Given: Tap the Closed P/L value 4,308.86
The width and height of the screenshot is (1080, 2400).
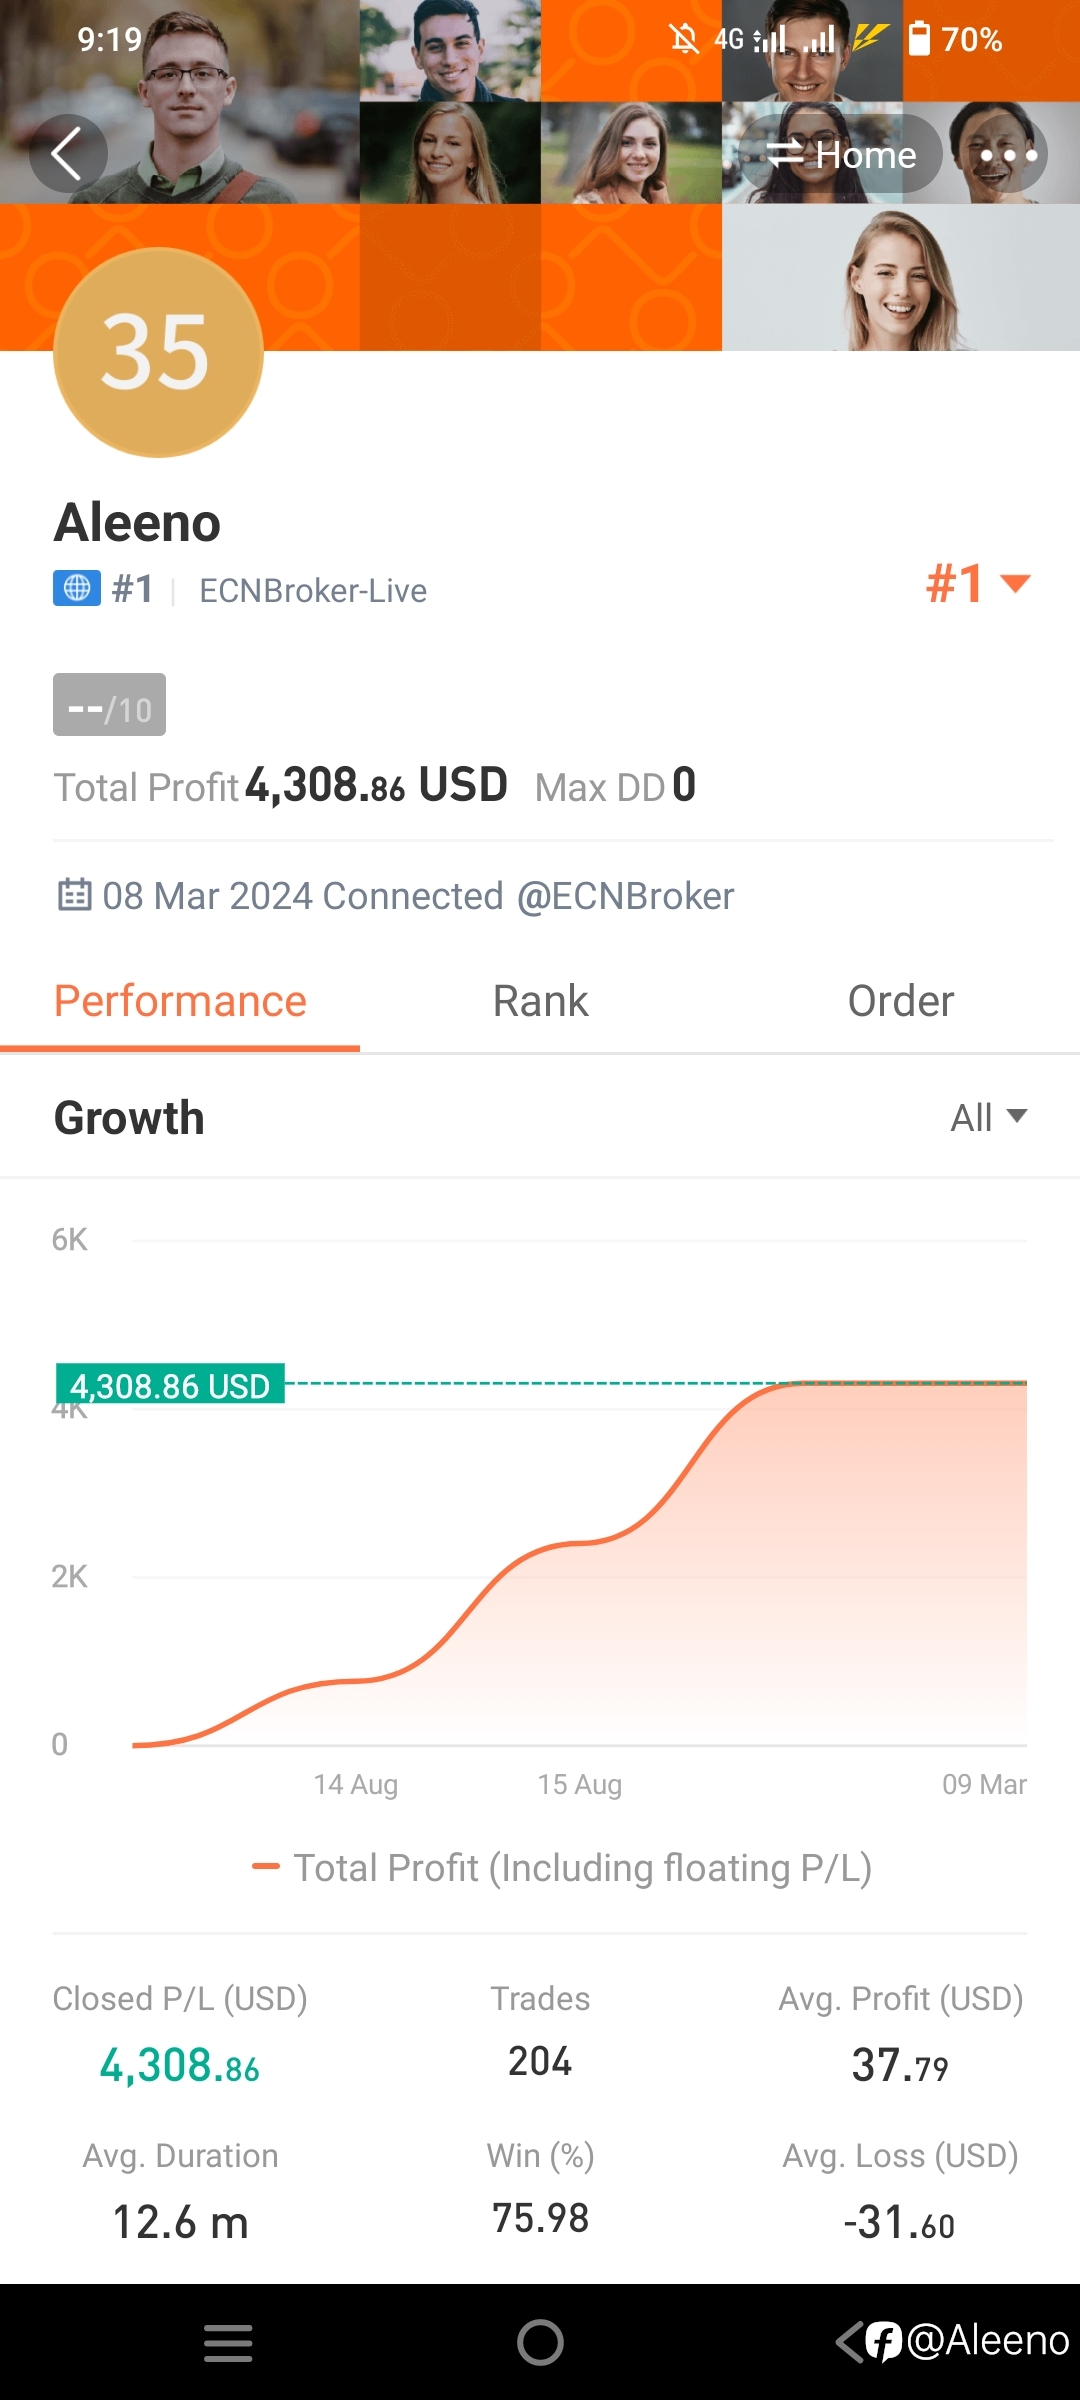Looking at the screenshot, I should pyautogui.click(x=180, y=2065).
